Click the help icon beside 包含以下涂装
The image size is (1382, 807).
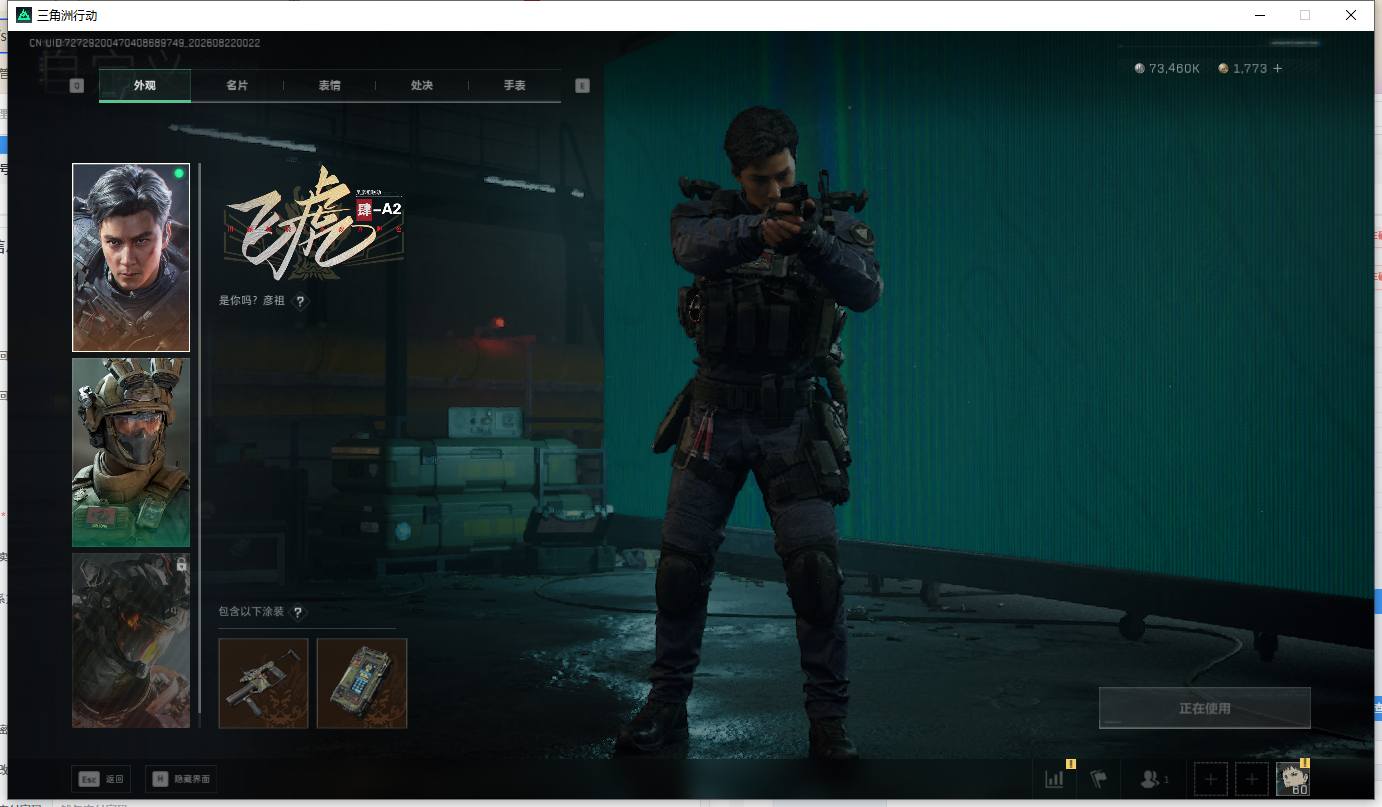(297, 612)
